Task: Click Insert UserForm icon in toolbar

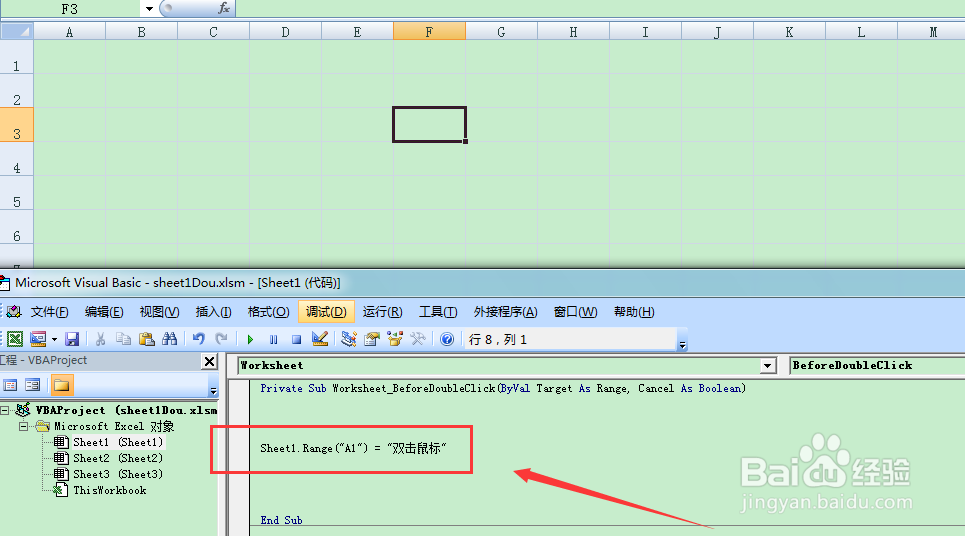Action: [x=38, y=339]
